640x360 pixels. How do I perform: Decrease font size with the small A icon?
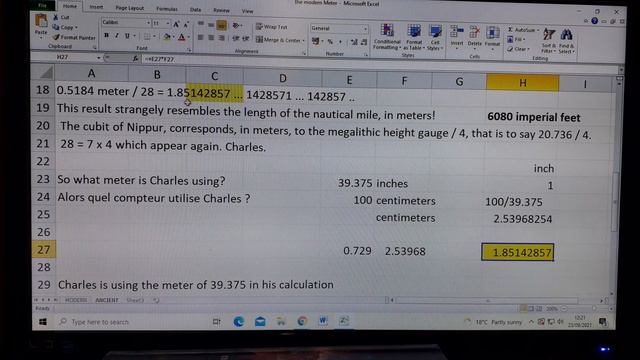click(186, 24)
